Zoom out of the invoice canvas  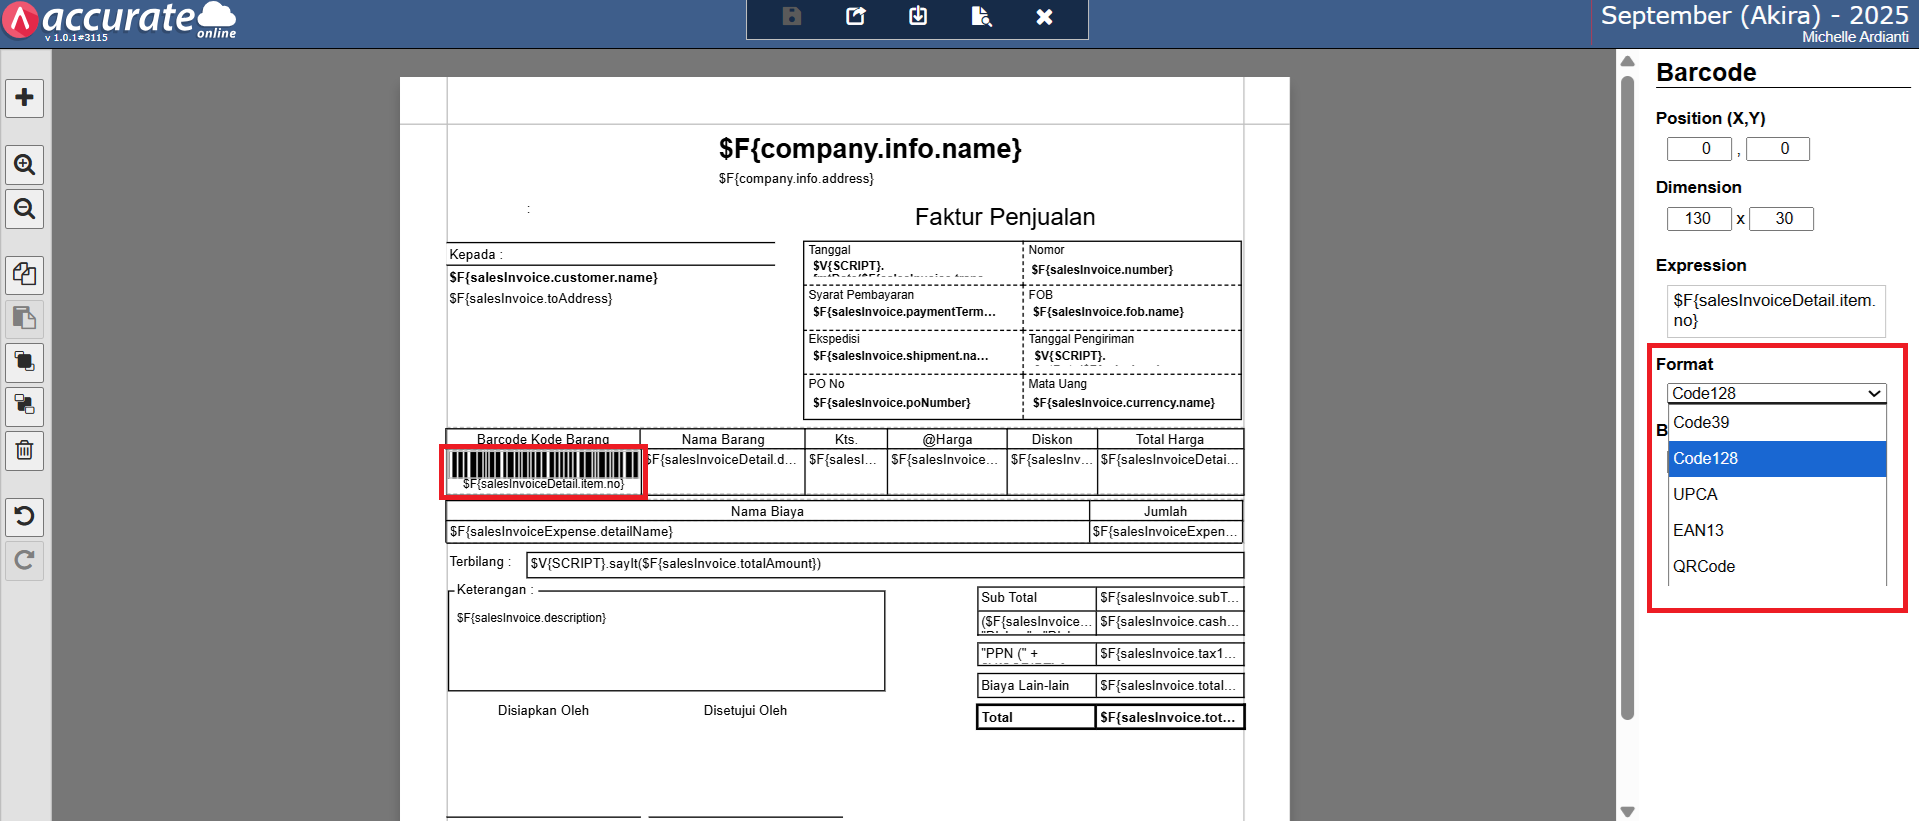pos(25,209)
